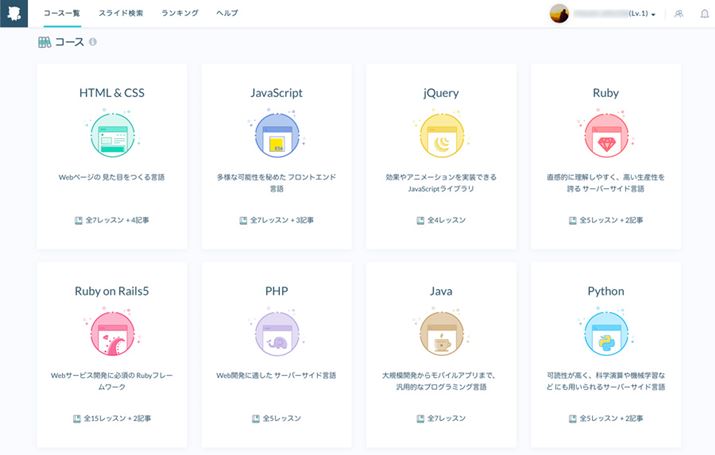Open the Ruby on Rails5 course icon
This screenshot has height=455, width=715.
[112, 335]
